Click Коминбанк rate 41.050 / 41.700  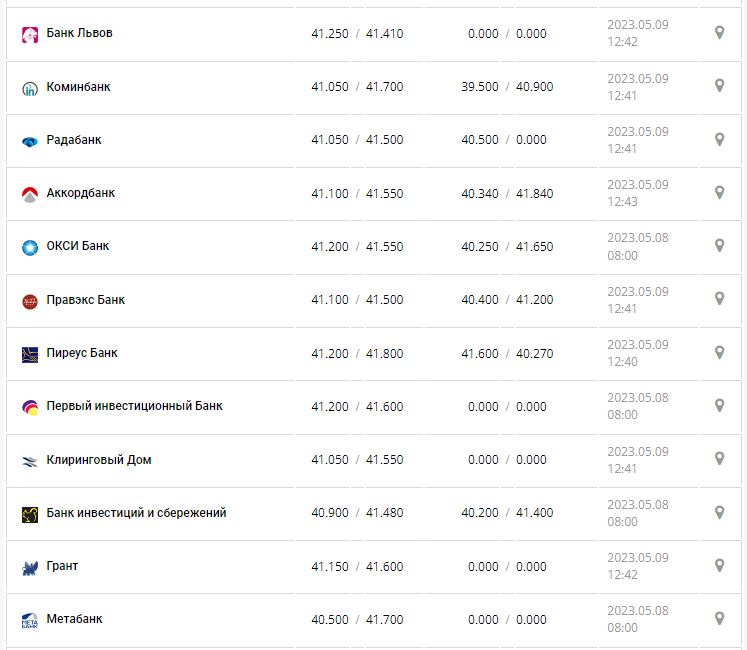click(x=357, y=87)
